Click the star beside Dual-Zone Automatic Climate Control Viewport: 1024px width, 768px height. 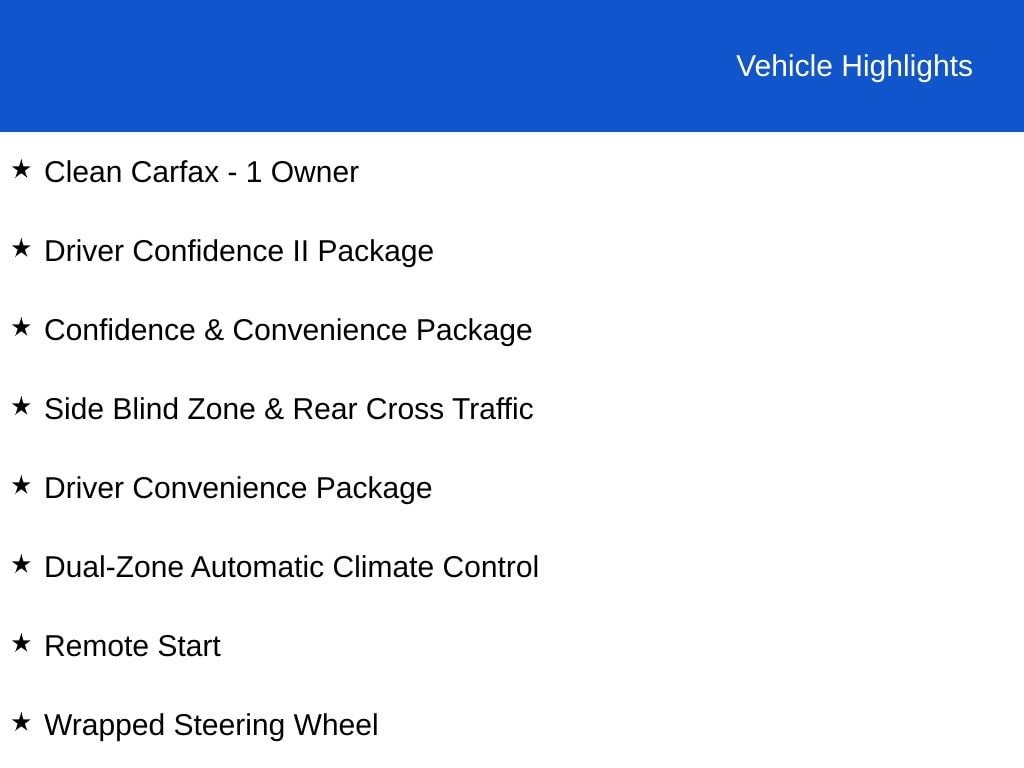[x=21, y=564]
